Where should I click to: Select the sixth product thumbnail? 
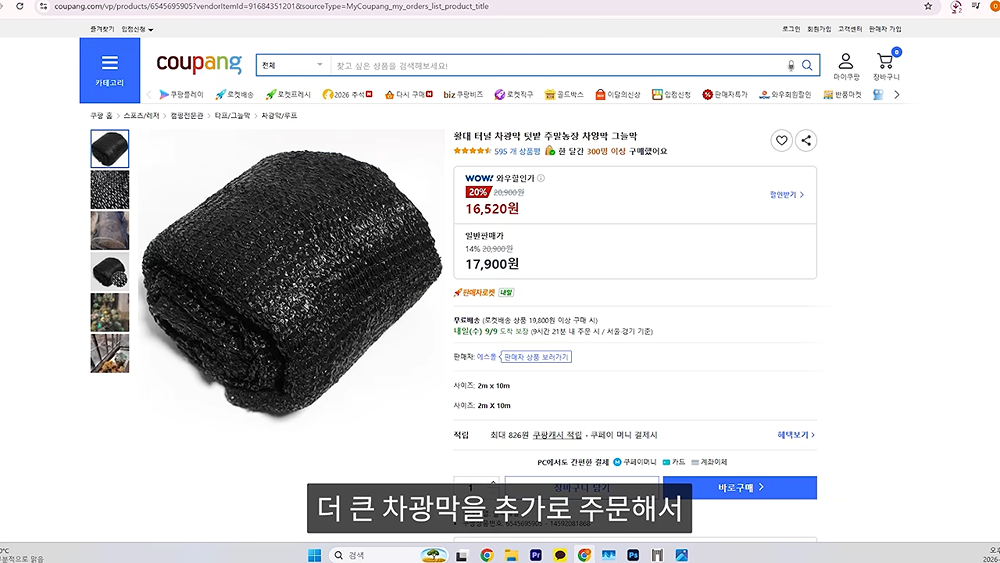pyautogui.click(x=110, y=353)
